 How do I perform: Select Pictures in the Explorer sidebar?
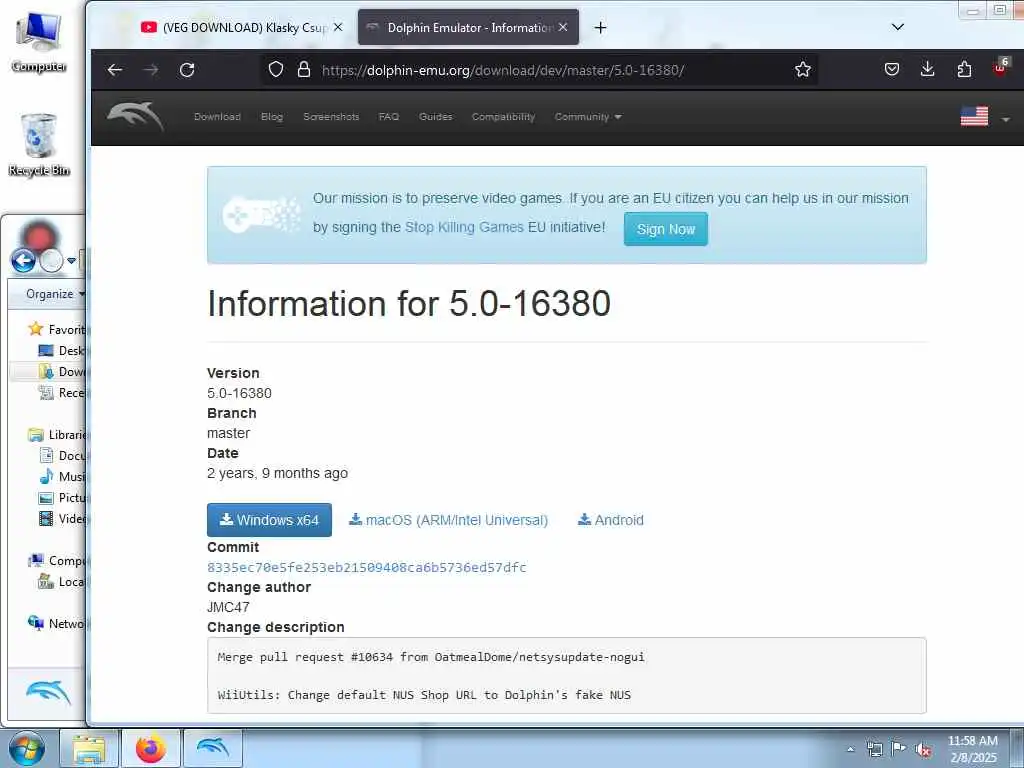coord(62,498)
